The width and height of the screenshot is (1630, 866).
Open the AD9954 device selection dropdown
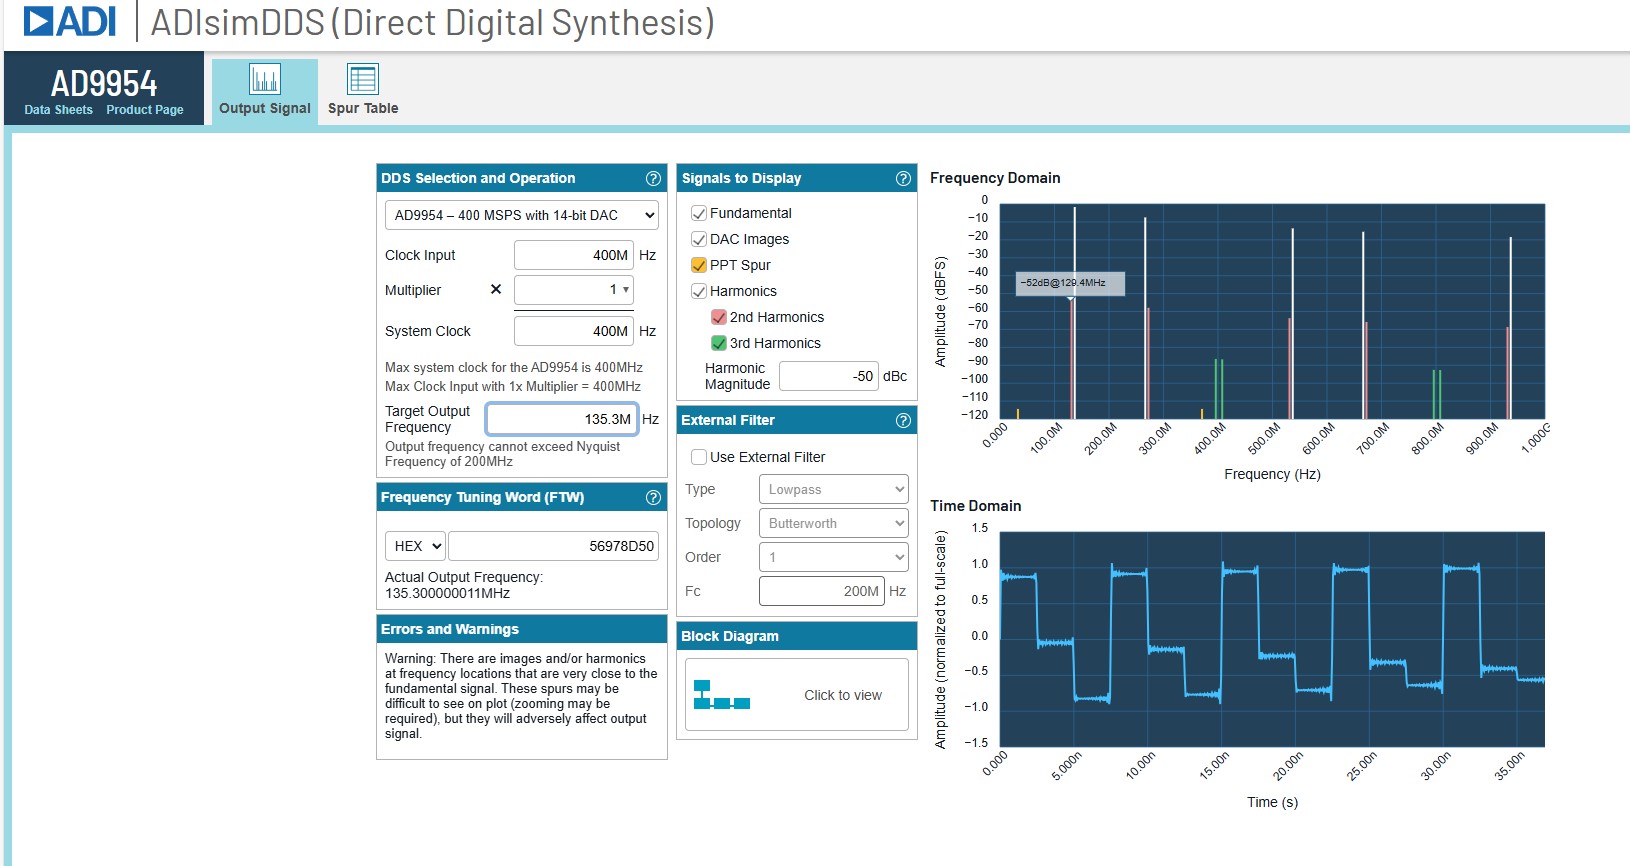point(521,215)
